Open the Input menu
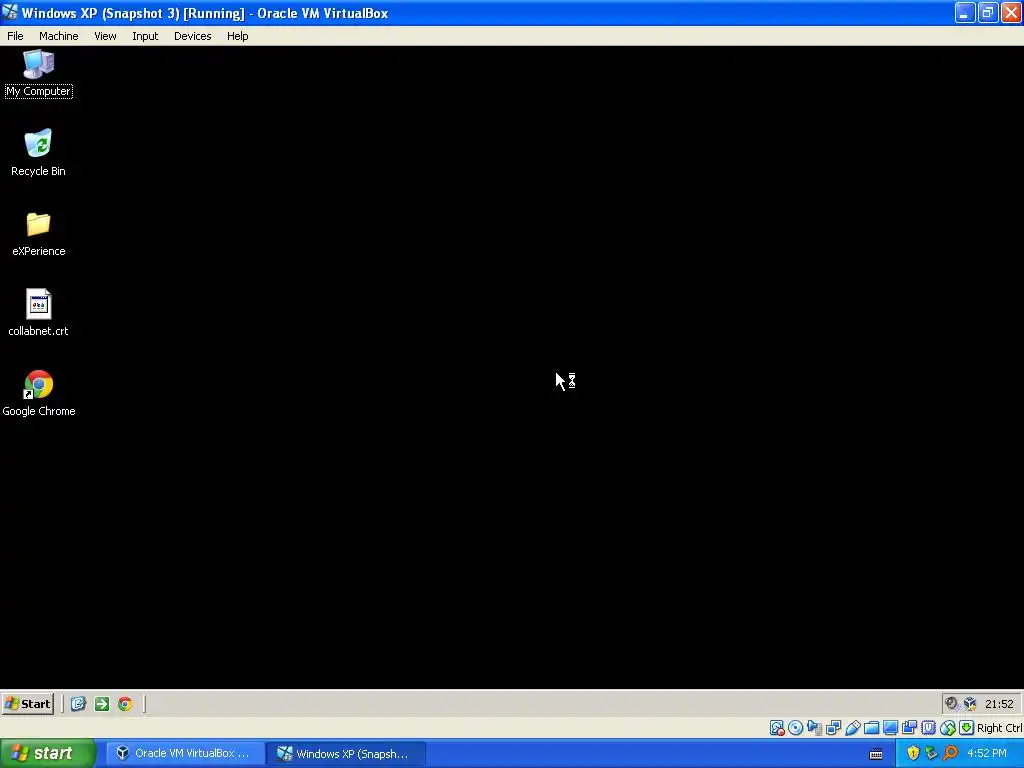The image size is (1024, 768). point(145,36)
